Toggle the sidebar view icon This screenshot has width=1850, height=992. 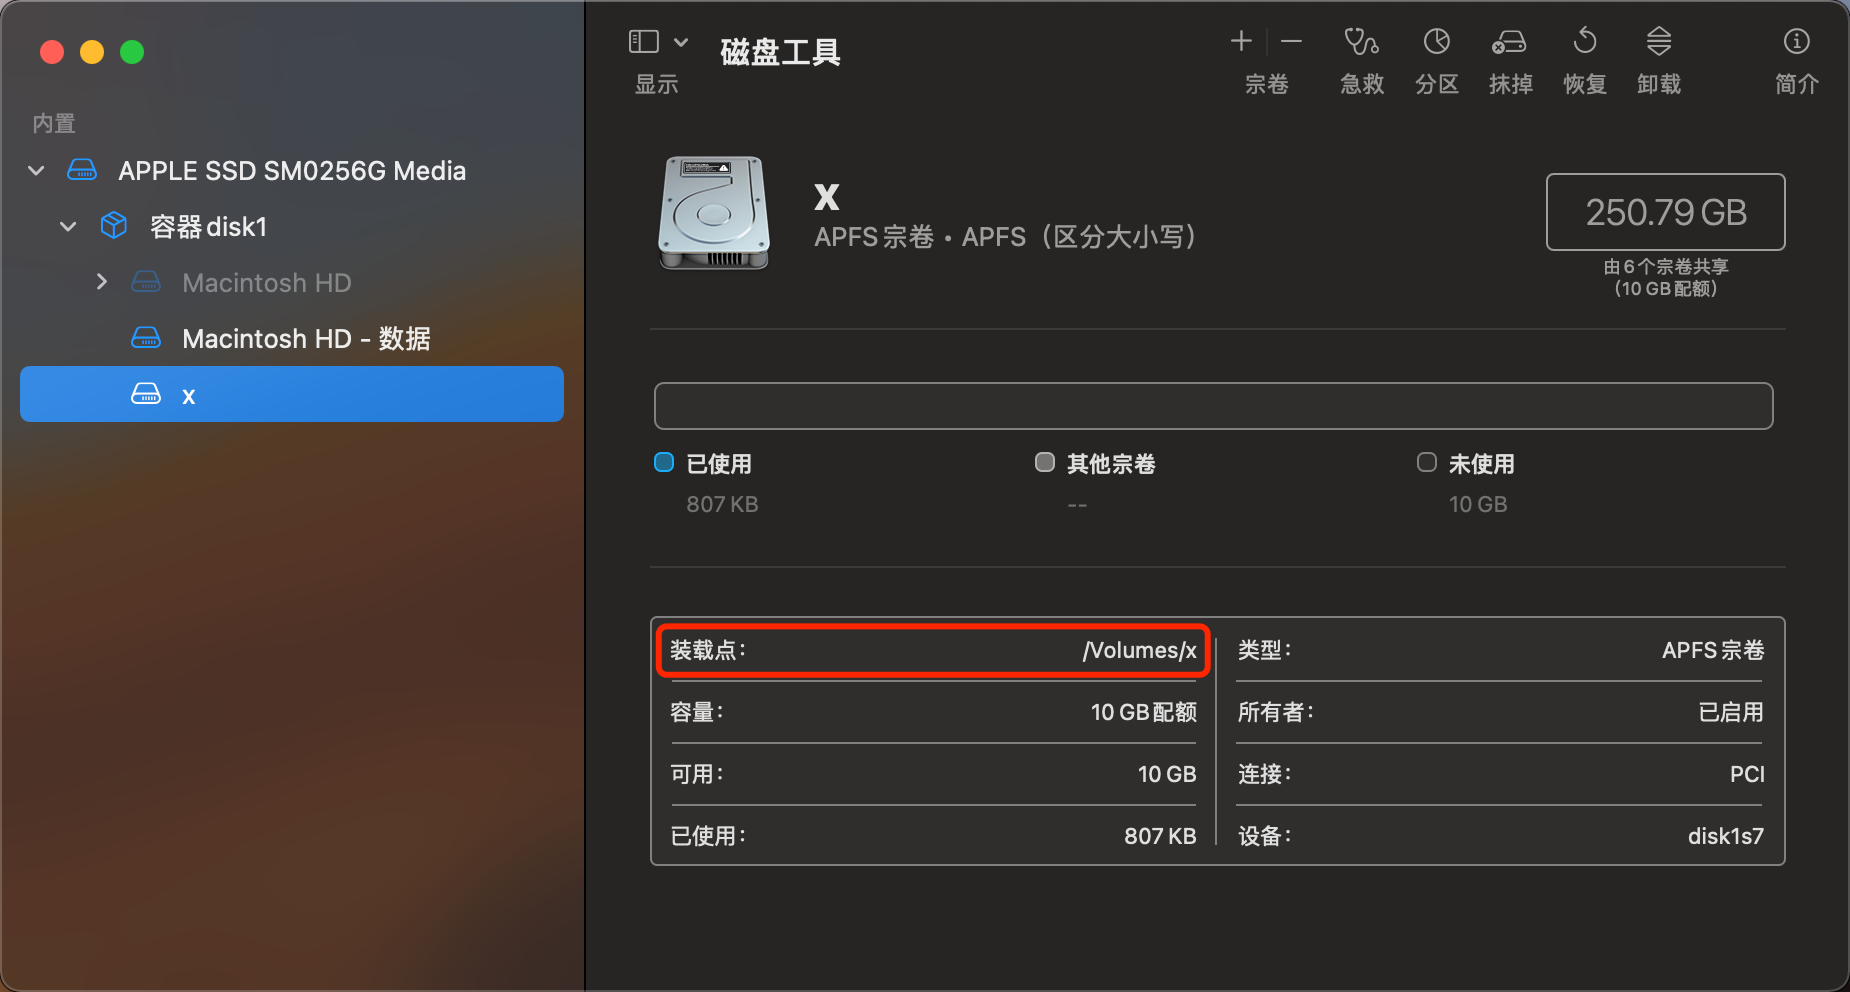pyautogui.click(x=644, y=41)
